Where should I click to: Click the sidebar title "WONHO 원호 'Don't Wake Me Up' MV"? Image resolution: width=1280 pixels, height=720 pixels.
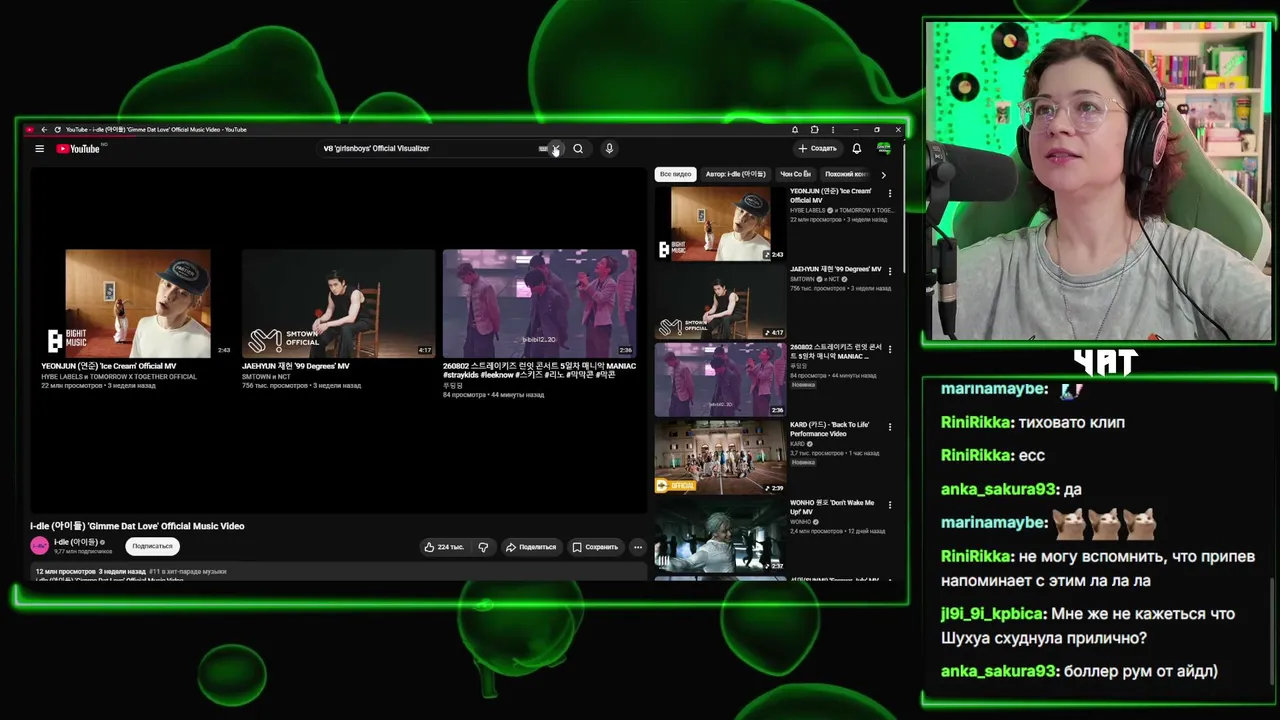click(x=832, y=507)
